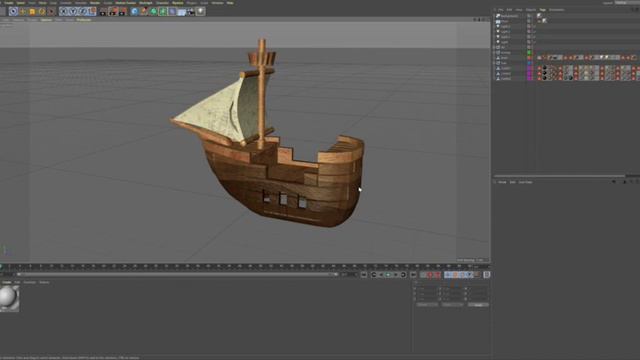Open the Select menu in menu bar
Screen dimensions: 640x360
(x=20, y=3)
